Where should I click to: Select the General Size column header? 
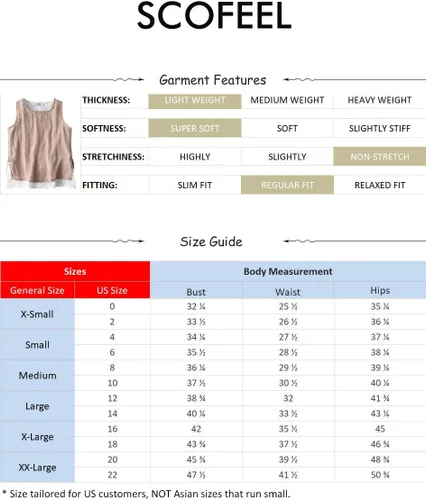(x=37, y=290)
